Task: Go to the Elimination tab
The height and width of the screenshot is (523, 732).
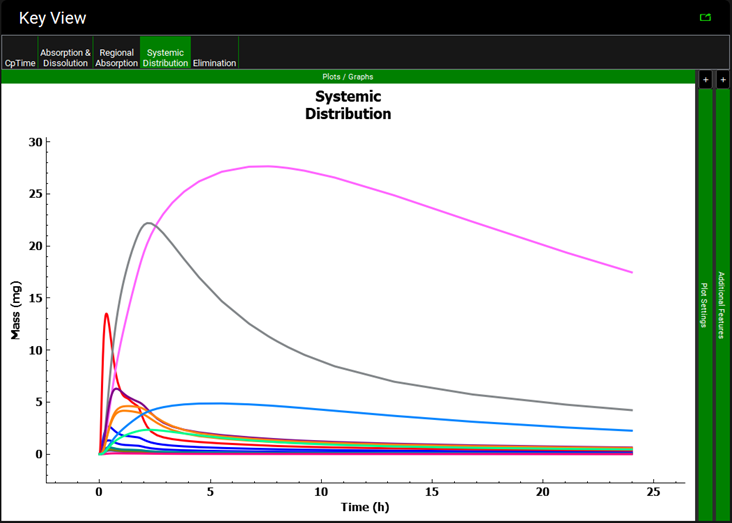Action: pos(215,63)
